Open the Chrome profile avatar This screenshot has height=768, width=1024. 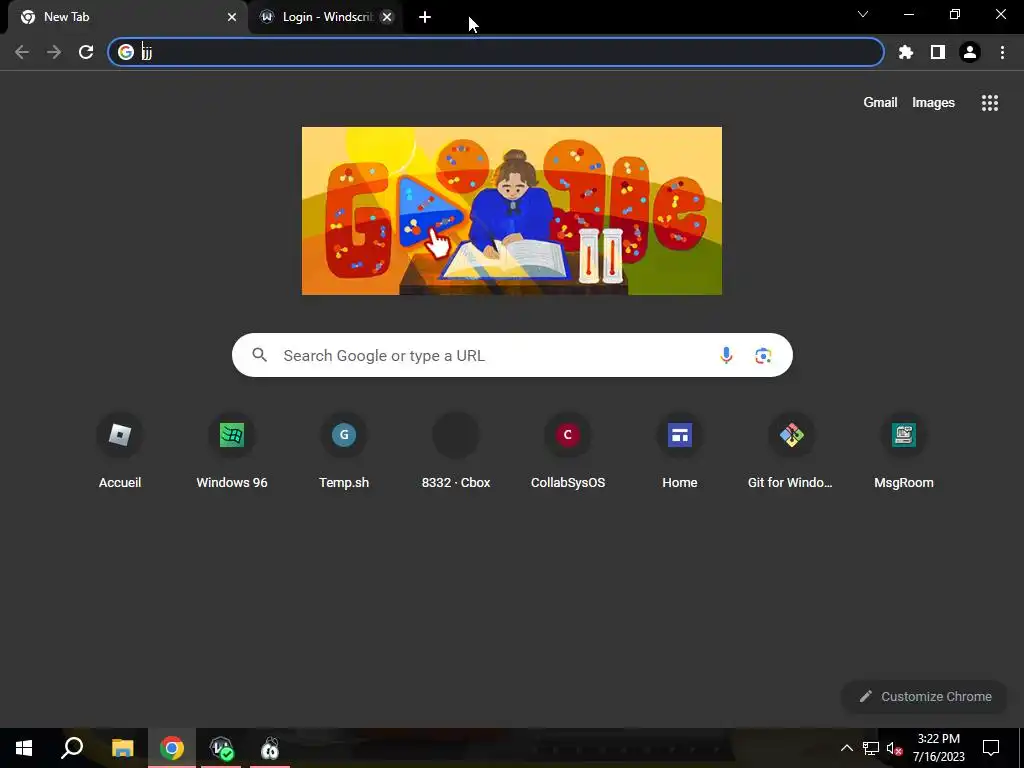[970, 52]
